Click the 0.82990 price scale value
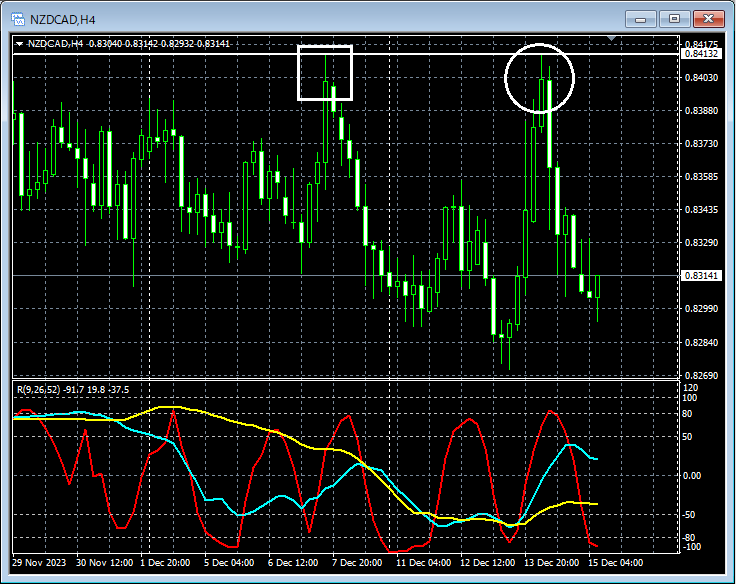737x584 pixels. click(x=701, y=308)
